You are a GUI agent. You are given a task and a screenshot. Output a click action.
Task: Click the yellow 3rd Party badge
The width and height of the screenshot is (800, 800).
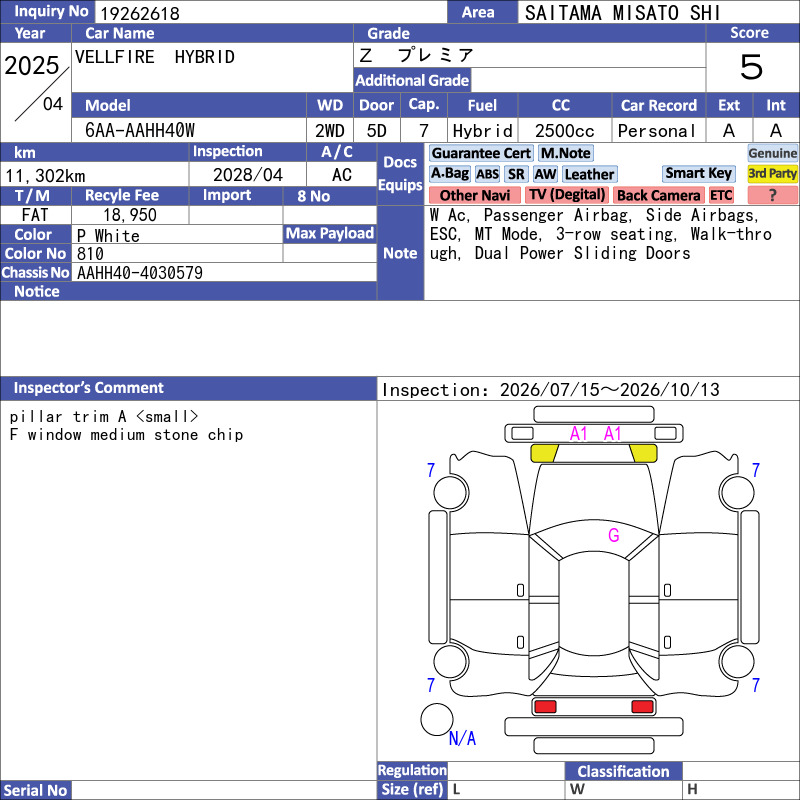[x=772, y=173]
